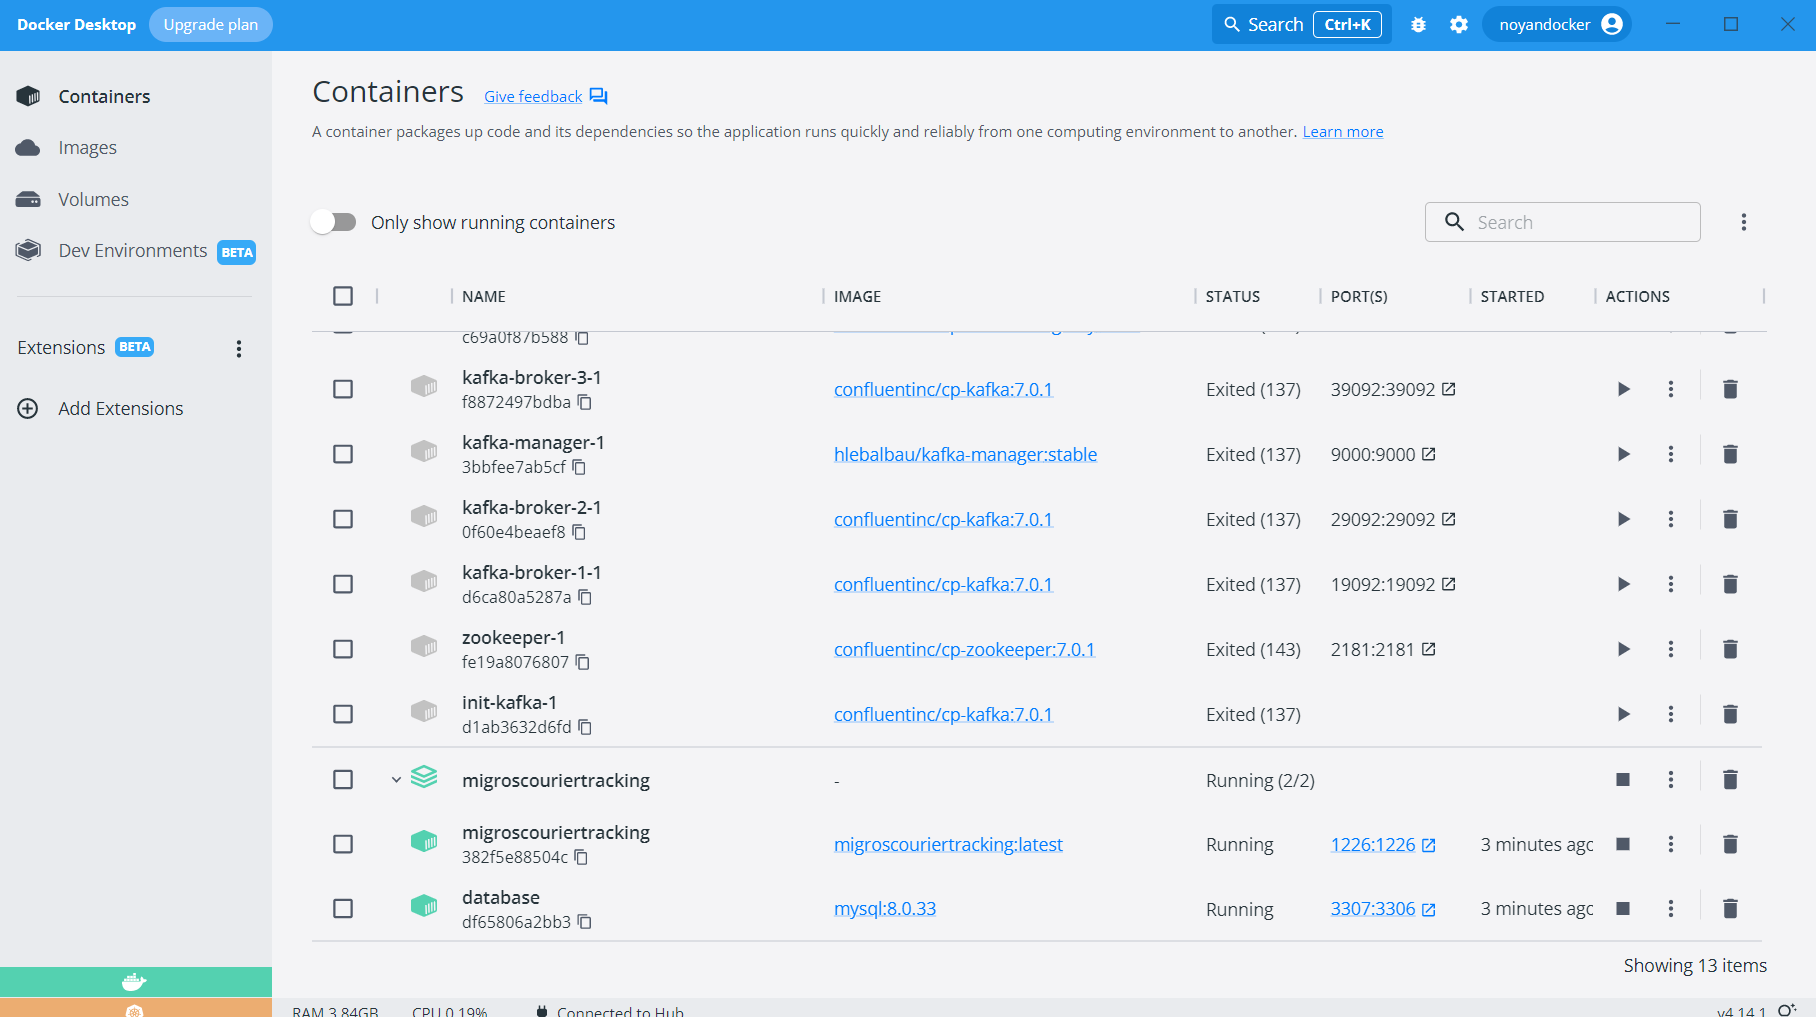Delete the zookeeper-1 container

[1730, 649]
